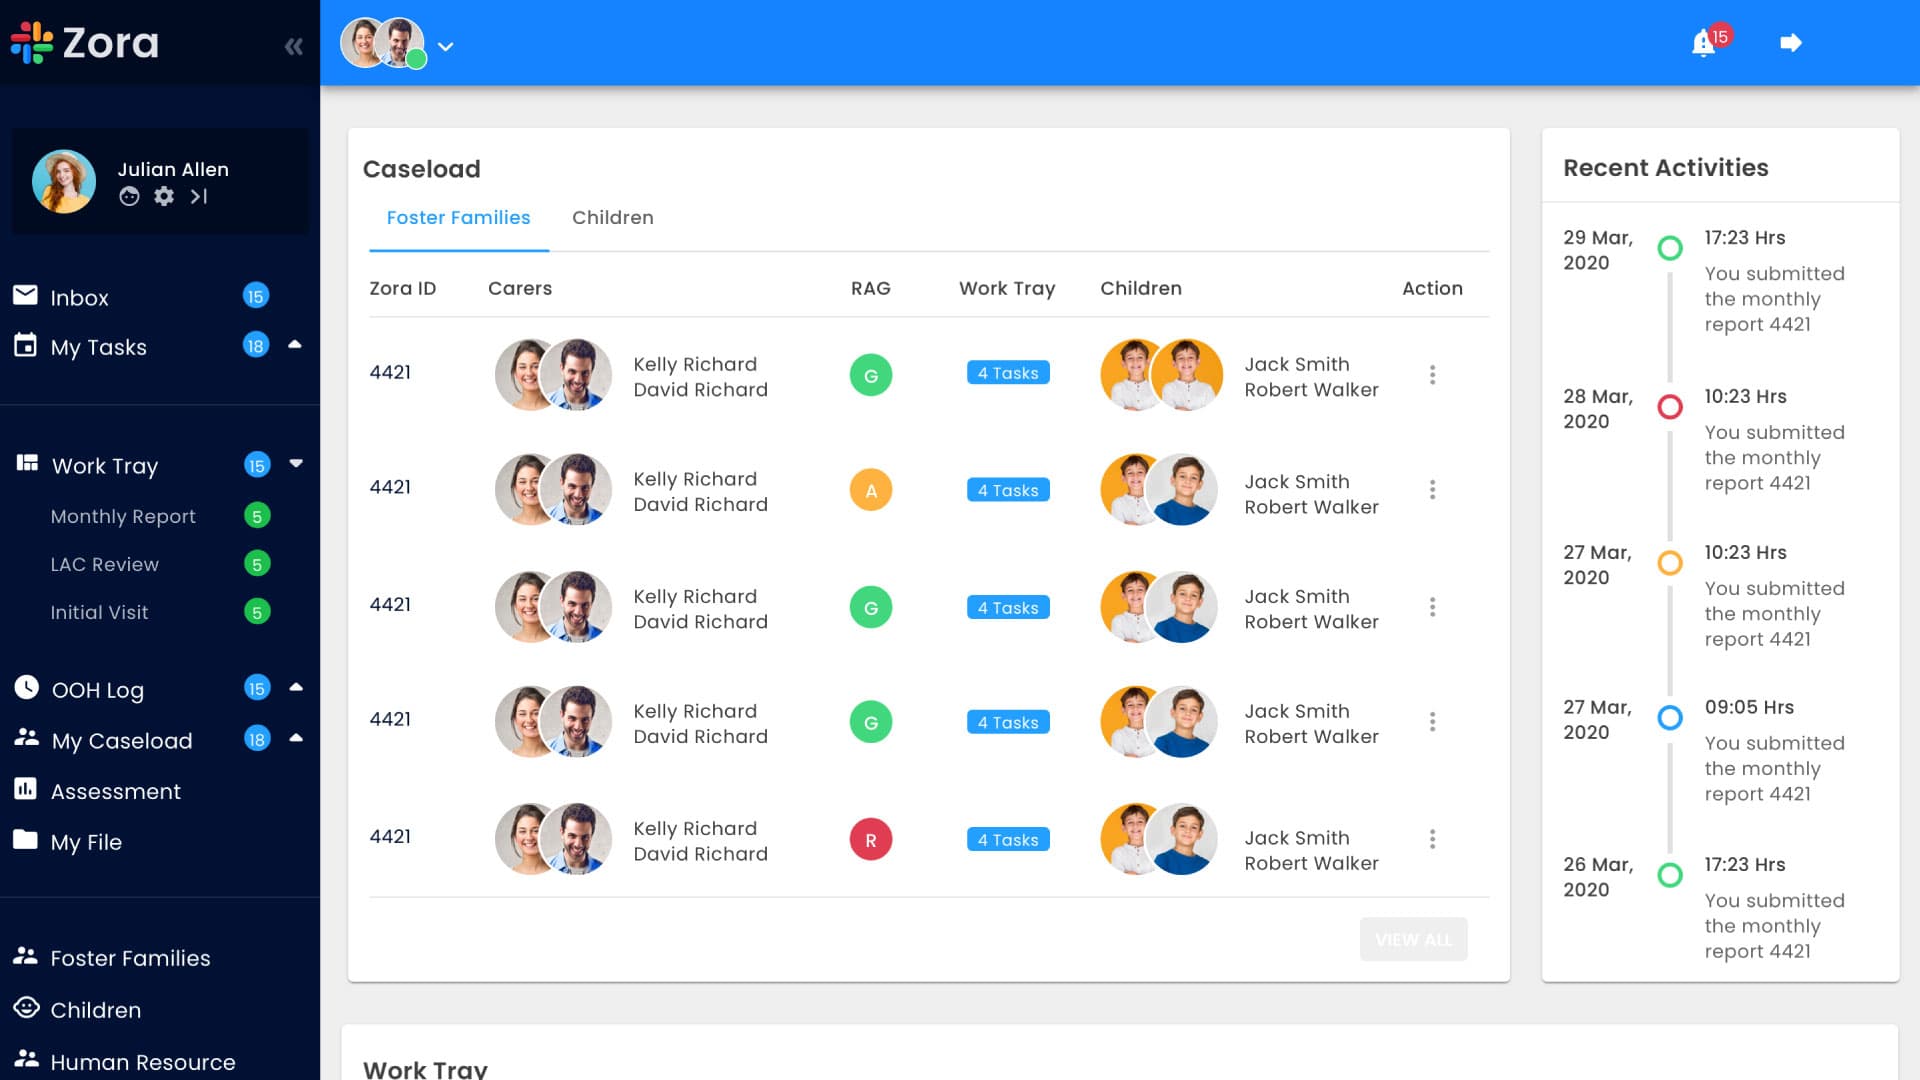Select the Foster Families tab
Image resolution: width=1920 pixels, height=1080 pixels.
point(458,217)
